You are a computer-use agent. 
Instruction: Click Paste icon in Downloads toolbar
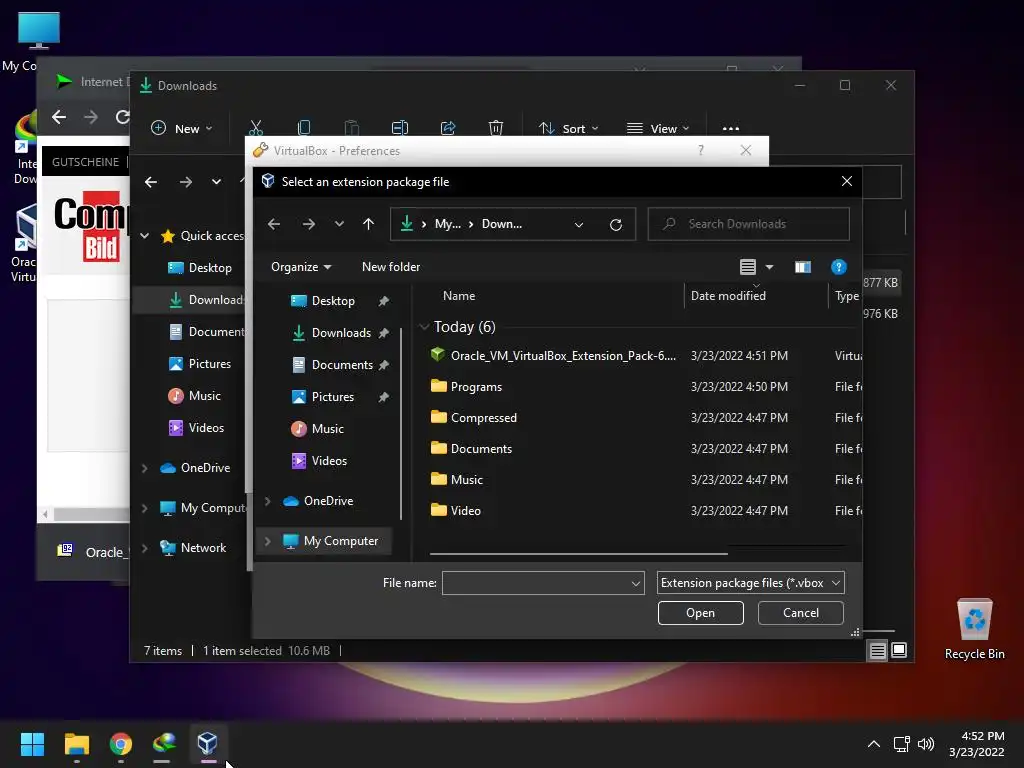351,128
